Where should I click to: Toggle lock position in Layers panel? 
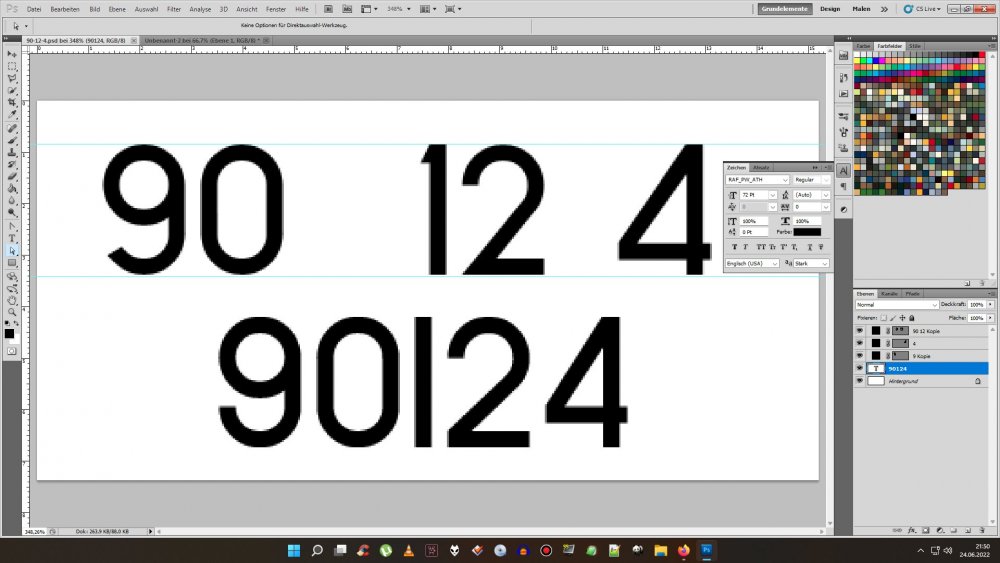coord(902,318)
